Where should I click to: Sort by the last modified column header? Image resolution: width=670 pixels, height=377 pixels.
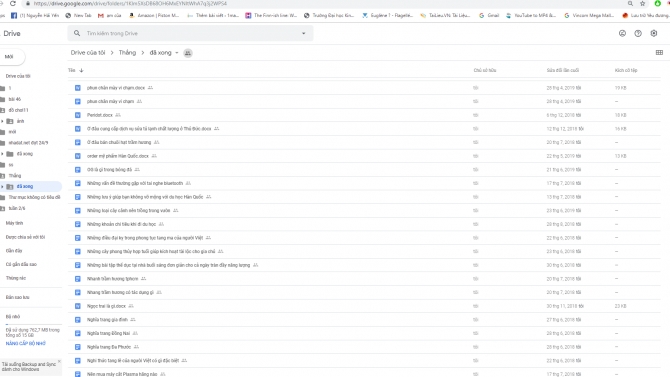click(x=562, y=70)
